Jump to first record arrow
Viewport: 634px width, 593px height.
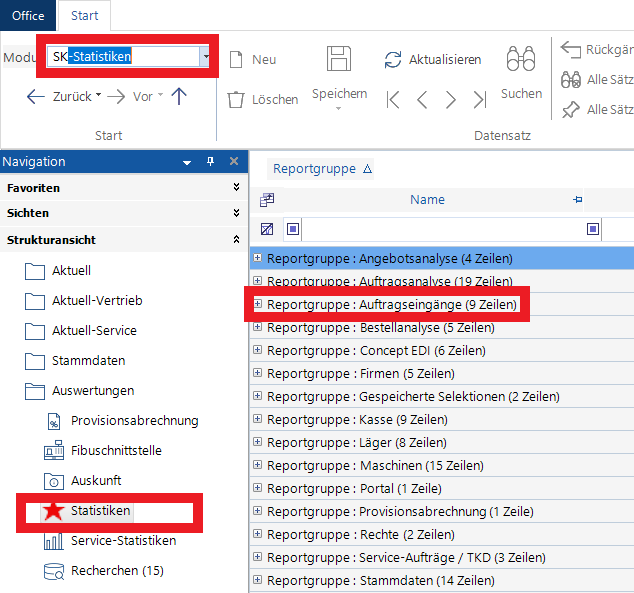coord(394,99)
